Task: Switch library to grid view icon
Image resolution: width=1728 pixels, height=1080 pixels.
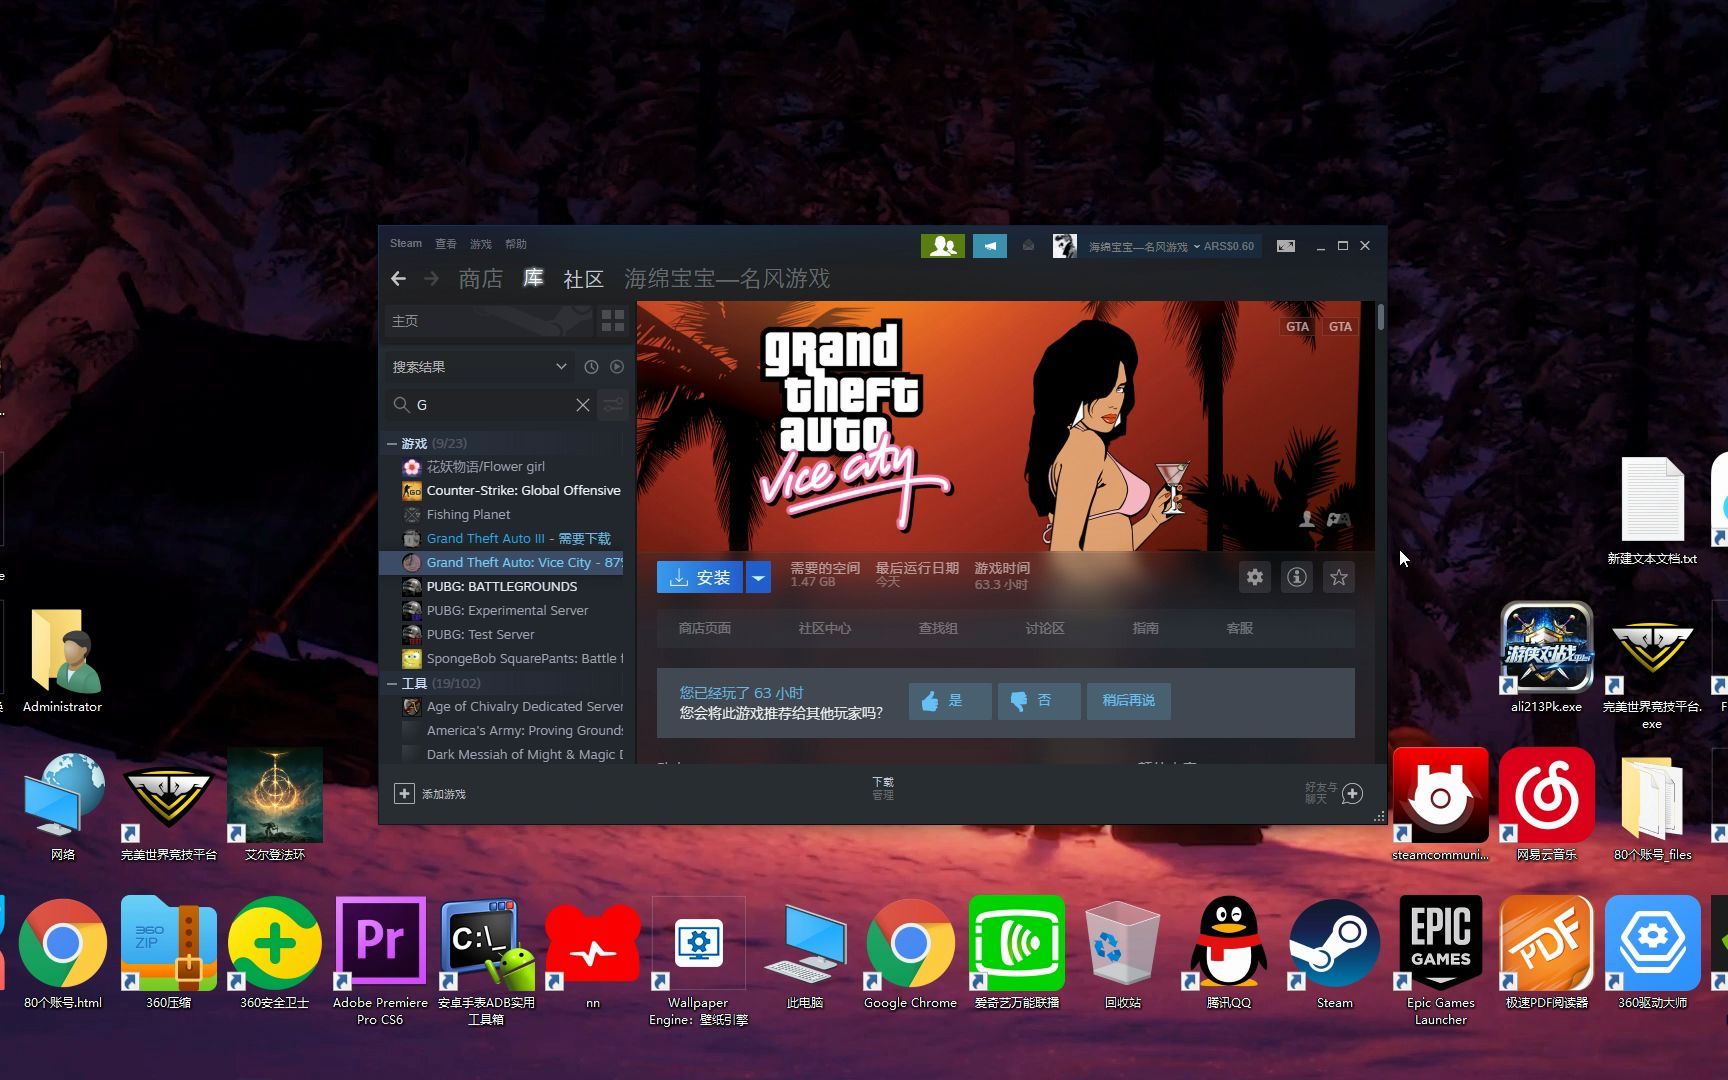Action: point(612,321)
